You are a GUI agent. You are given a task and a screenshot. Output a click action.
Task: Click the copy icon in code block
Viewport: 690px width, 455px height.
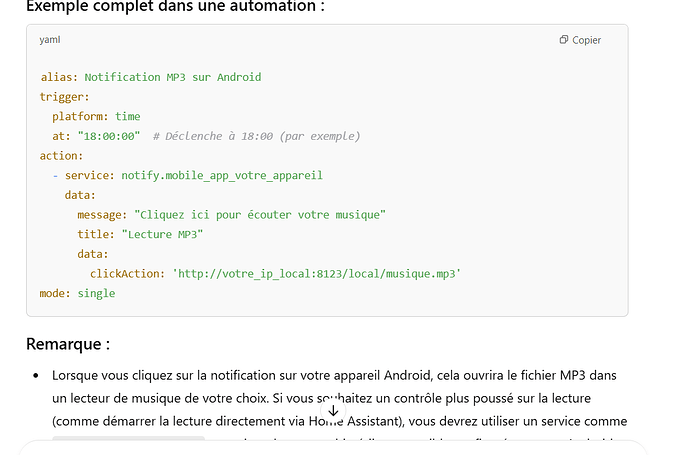click(564, 40)
